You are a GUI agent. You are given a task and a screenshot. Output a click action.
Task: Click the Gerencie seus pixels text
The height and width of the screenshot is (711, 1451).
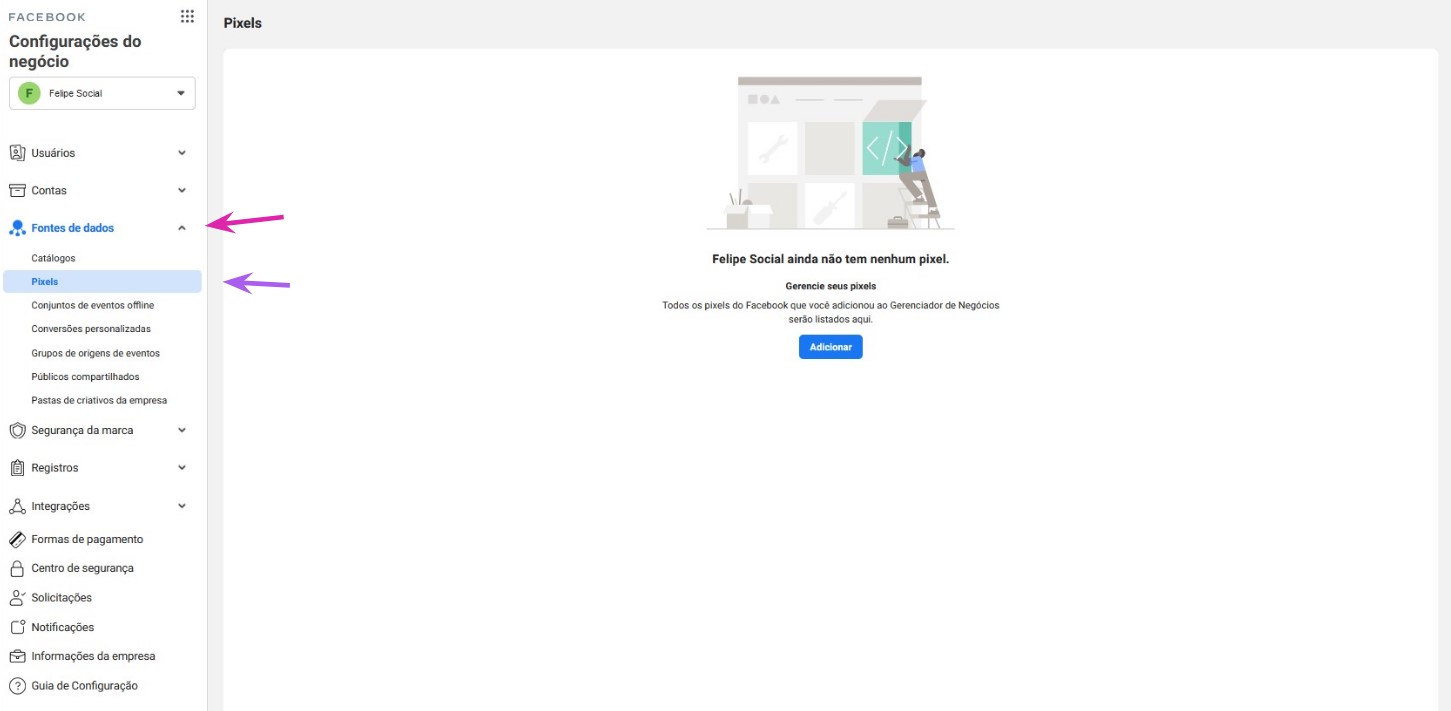[830, 286]
